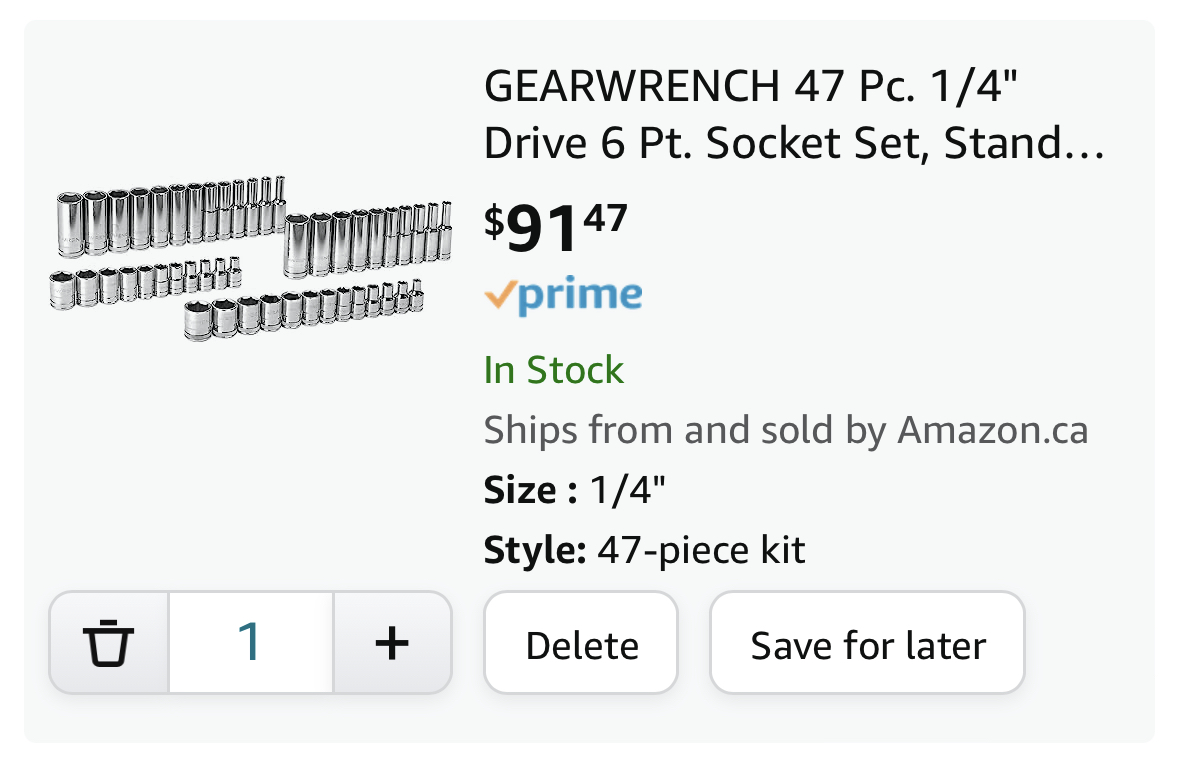Click the Amazon.ca seller name
Viewport: 1179px width, 764px height.
[992, 431]
